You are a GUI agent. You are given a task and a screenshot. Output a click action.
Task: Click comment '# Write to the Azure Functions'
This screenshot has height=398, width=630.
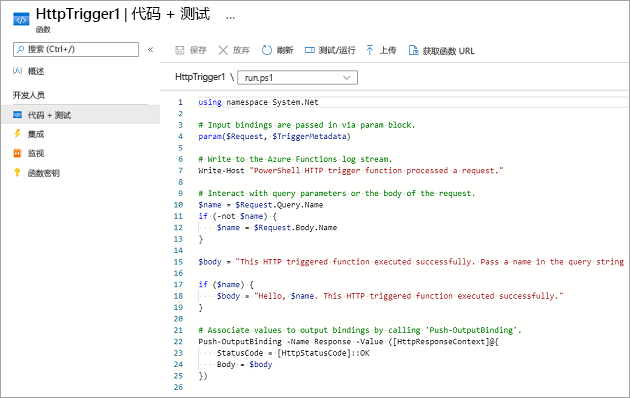click(x=295, y=159)
